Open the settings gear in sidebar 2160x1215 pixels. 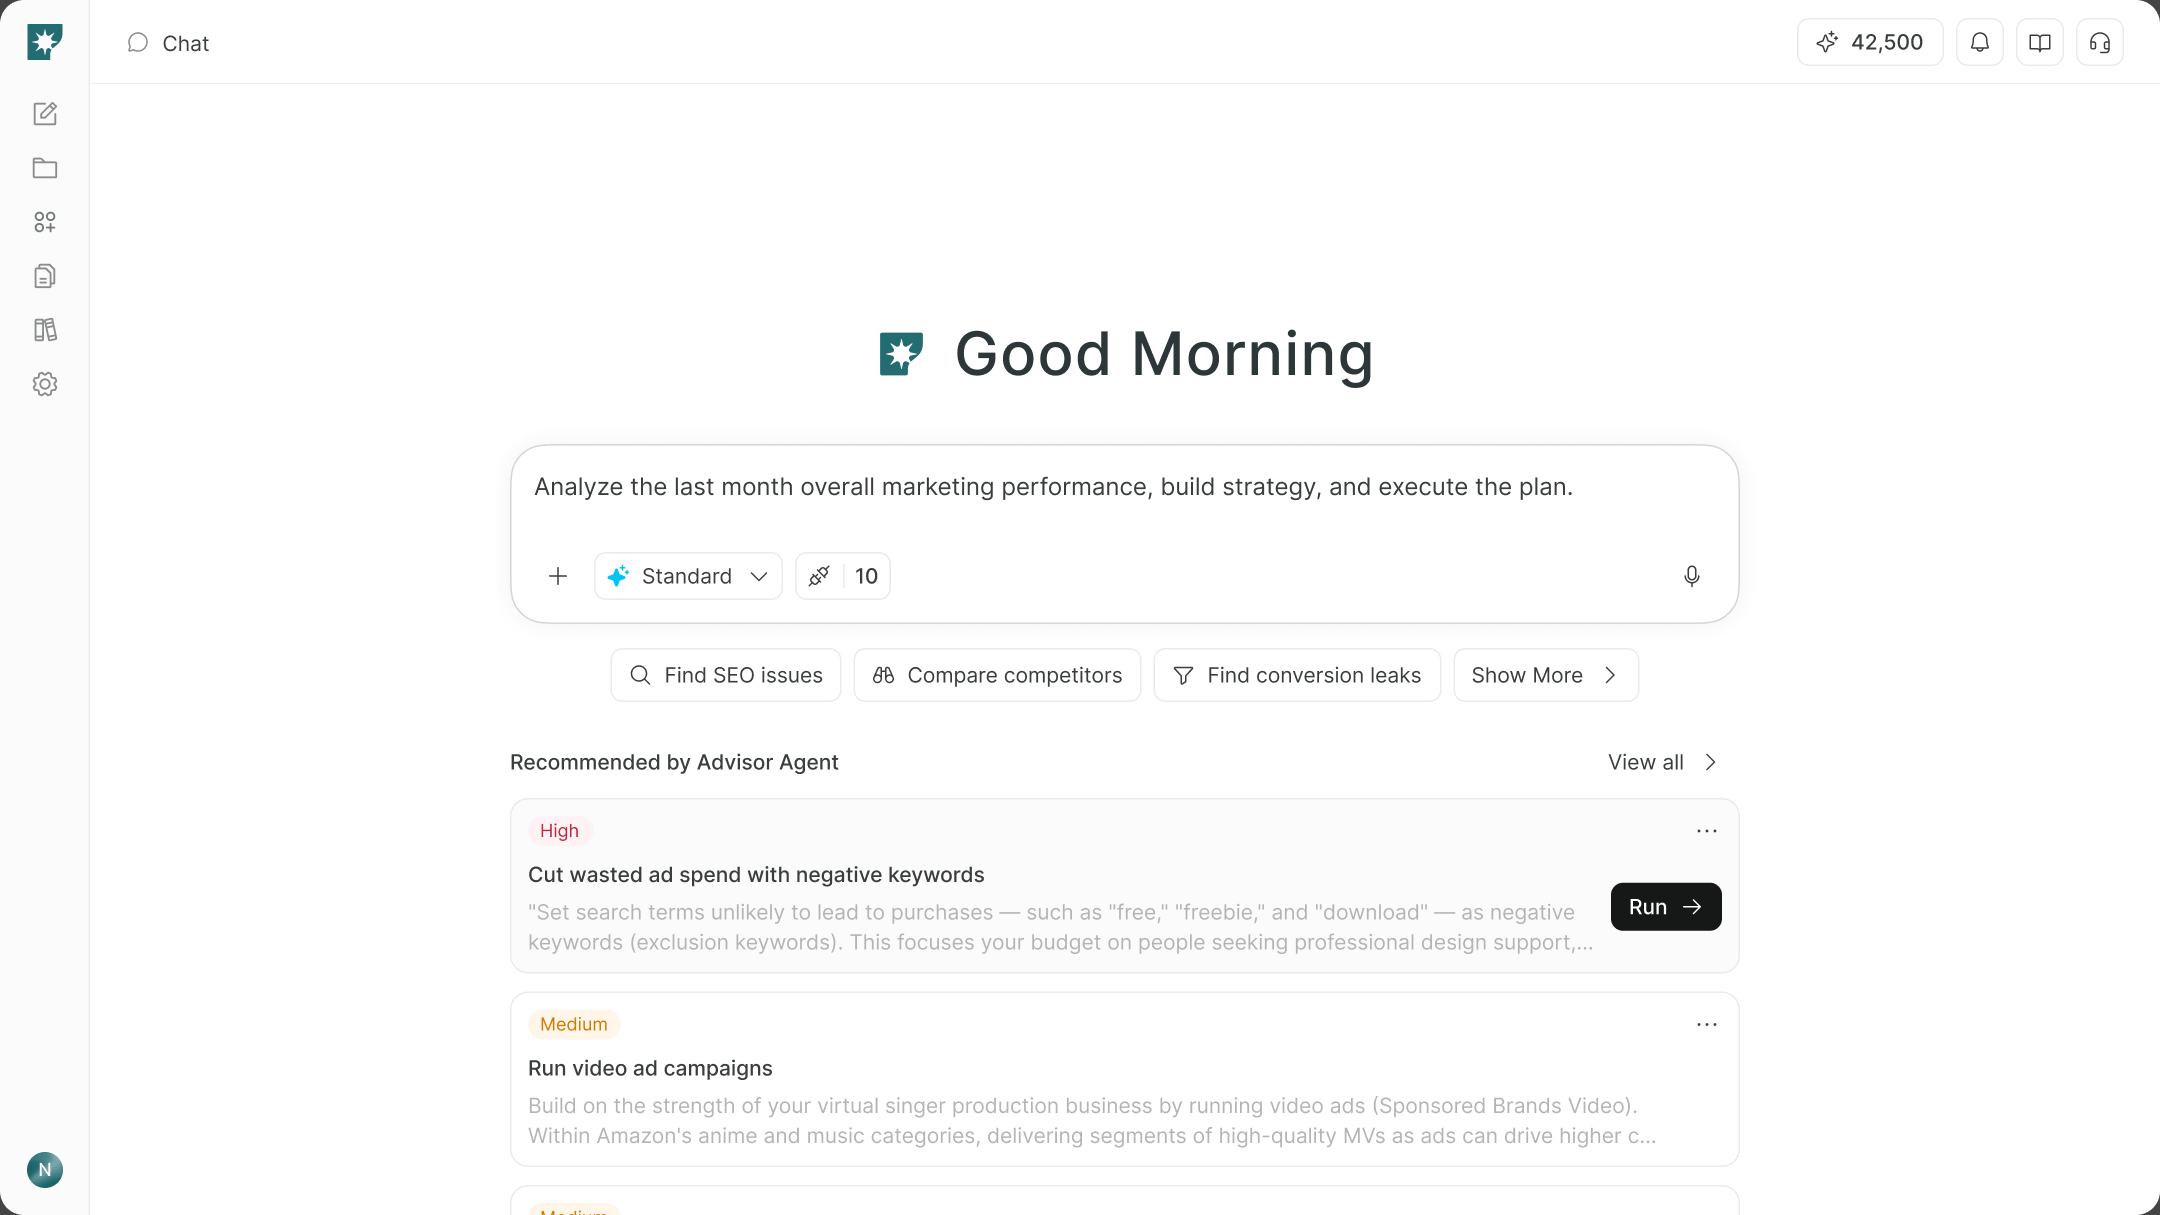pyautogui.click(x=45, y=384)
